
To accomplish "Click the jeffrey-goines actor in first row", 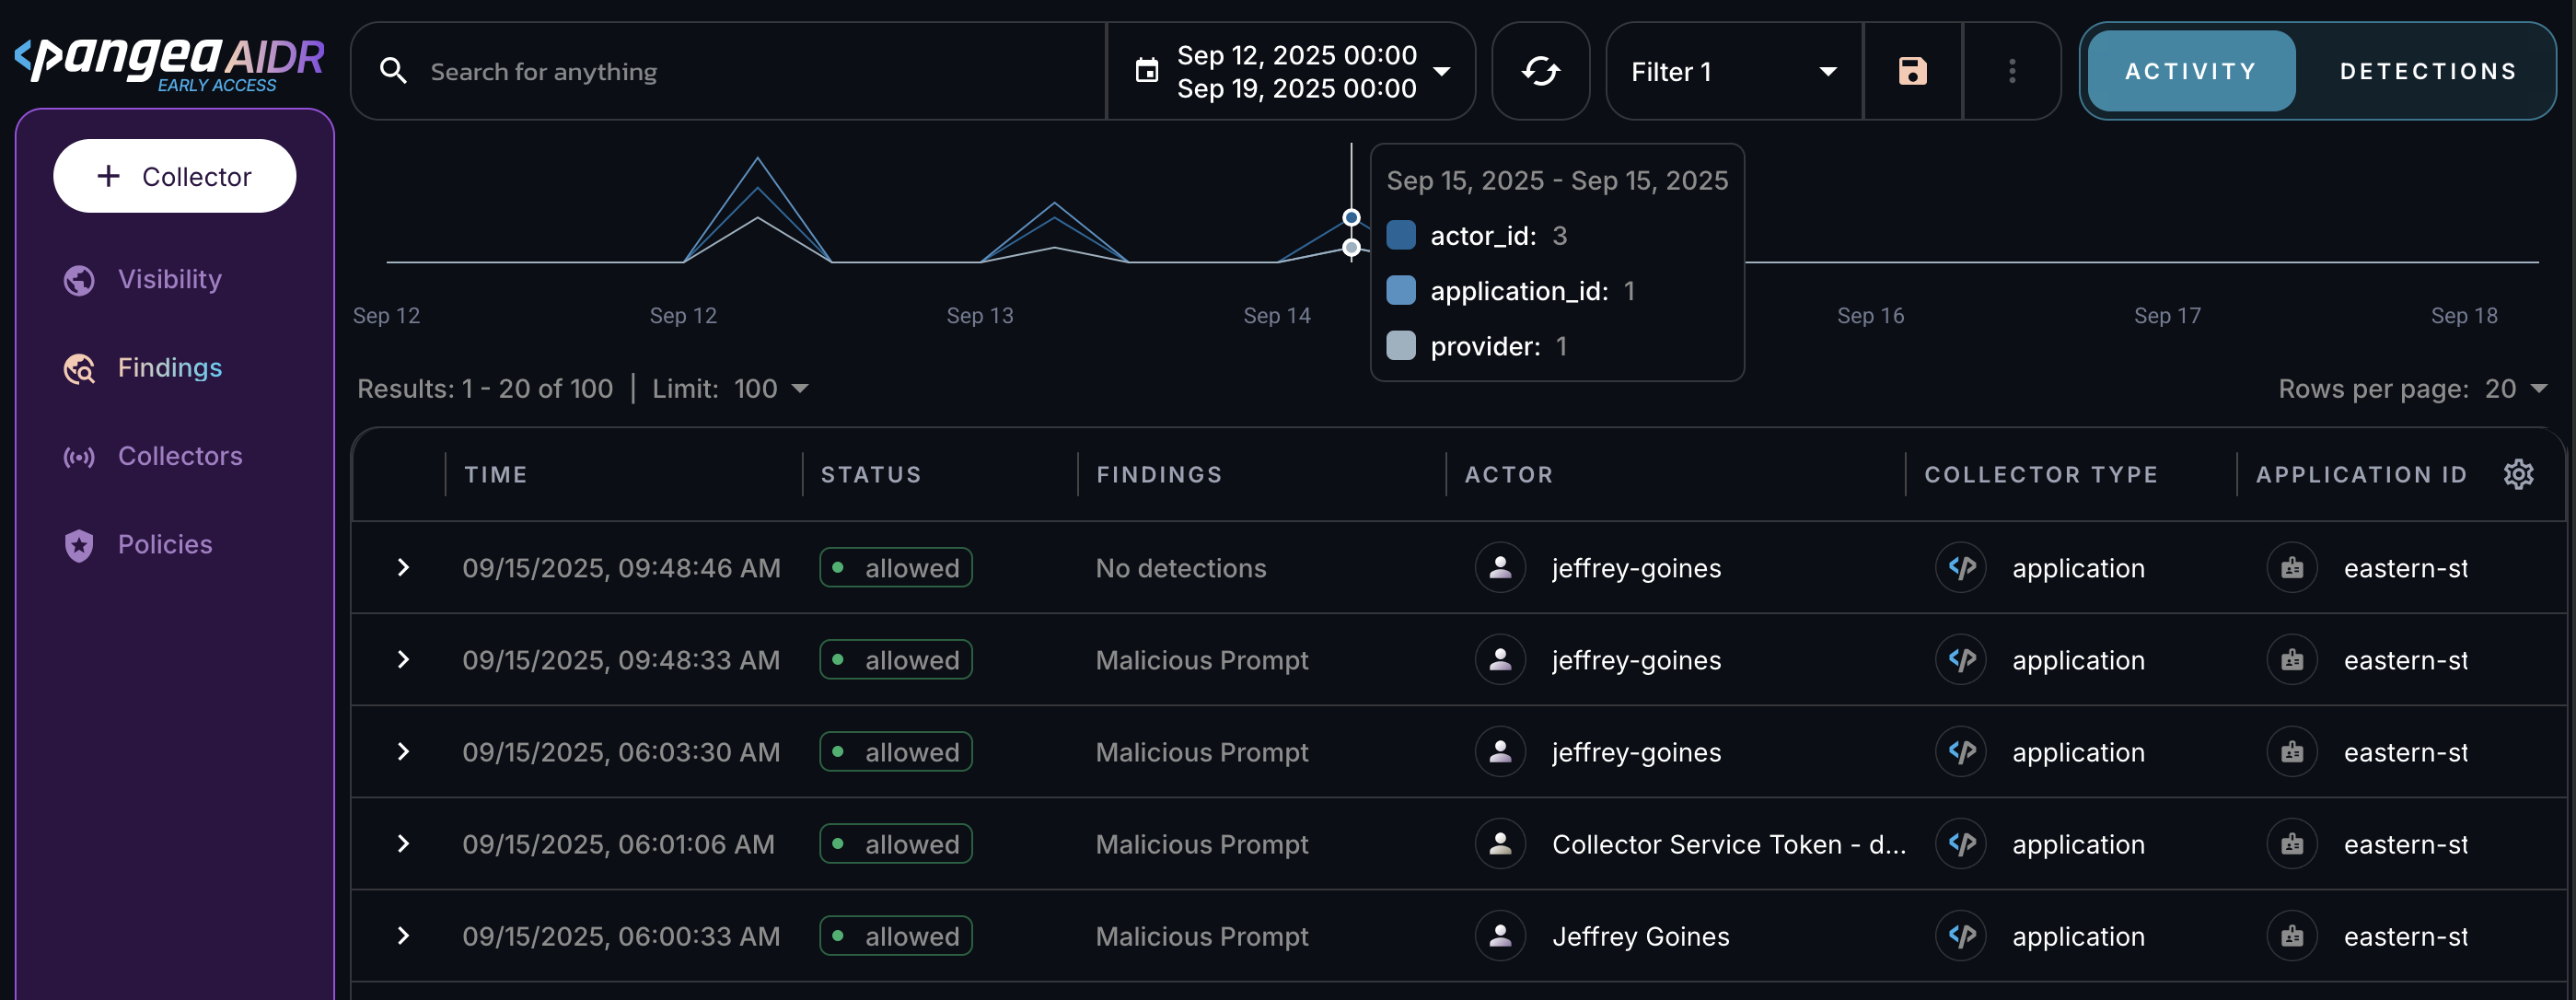I will (1636, 568).
